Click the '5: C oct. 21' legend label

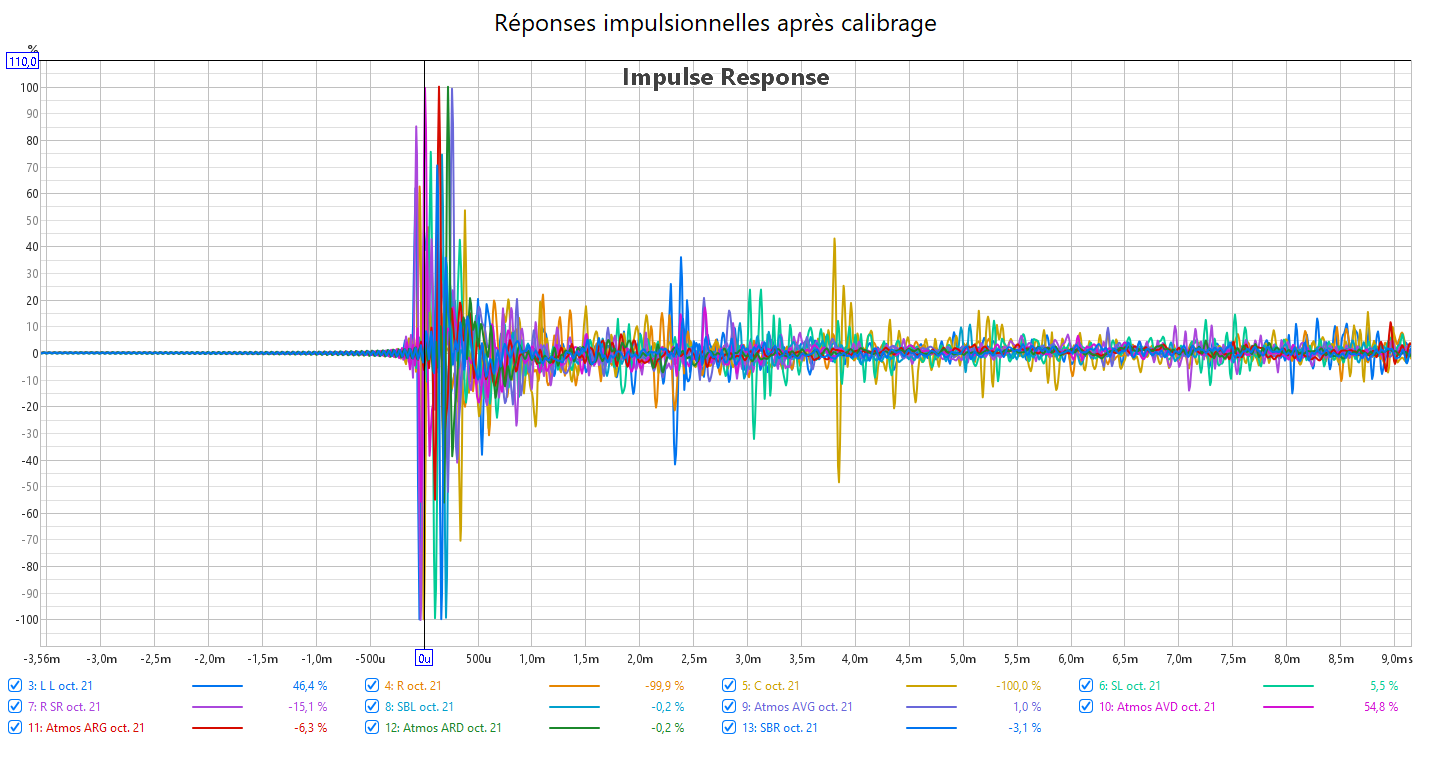click(770, 686)
